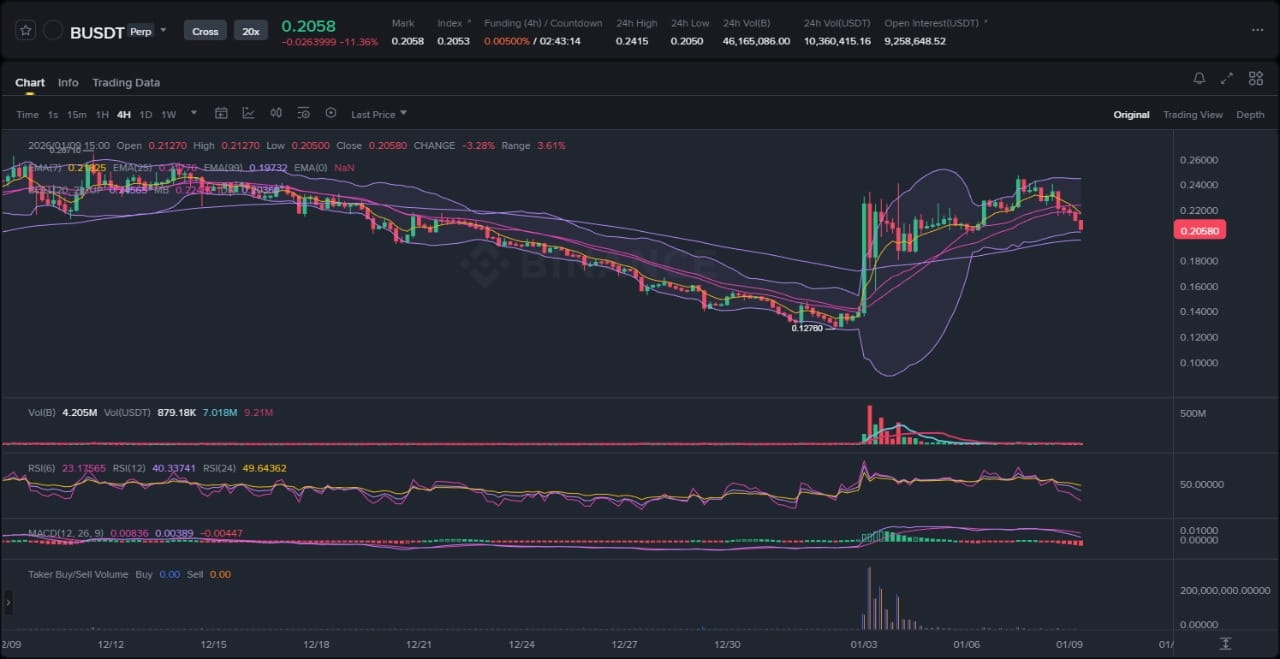Open the price alert bell icon
Image resolution: width=1280 pixels, height=659 pixels.
pos(1199,79)
